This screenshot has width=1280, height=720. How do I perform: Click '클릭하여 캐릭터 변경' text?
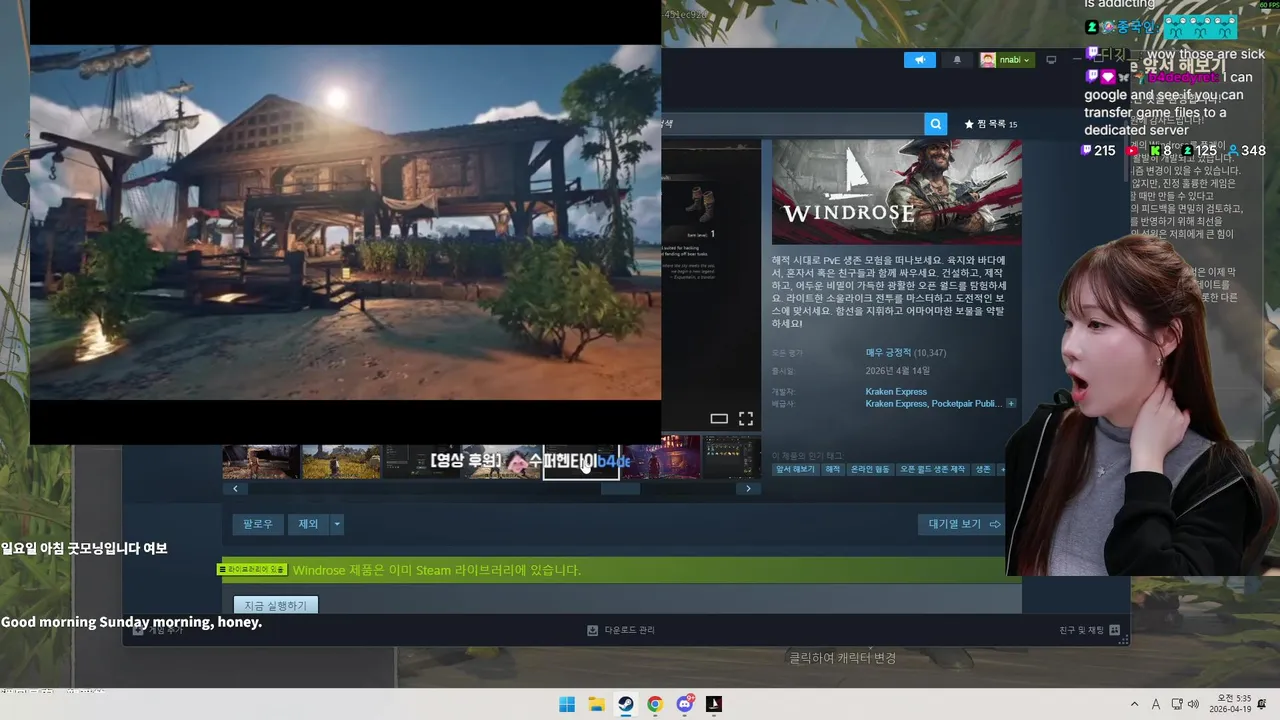pyautogui.click(x=843, y=658)
